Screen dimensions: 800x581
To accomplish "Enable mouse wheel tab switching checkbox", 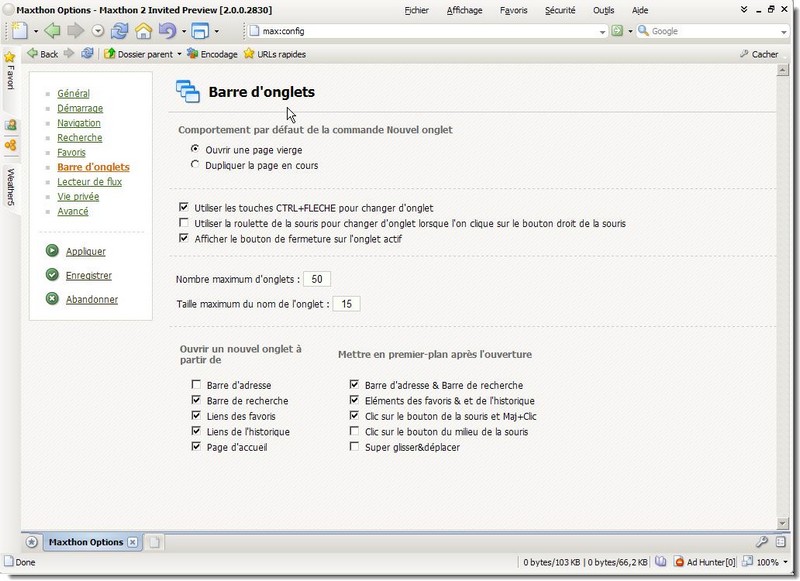I will pyautogui.click(x=184, y=222).
